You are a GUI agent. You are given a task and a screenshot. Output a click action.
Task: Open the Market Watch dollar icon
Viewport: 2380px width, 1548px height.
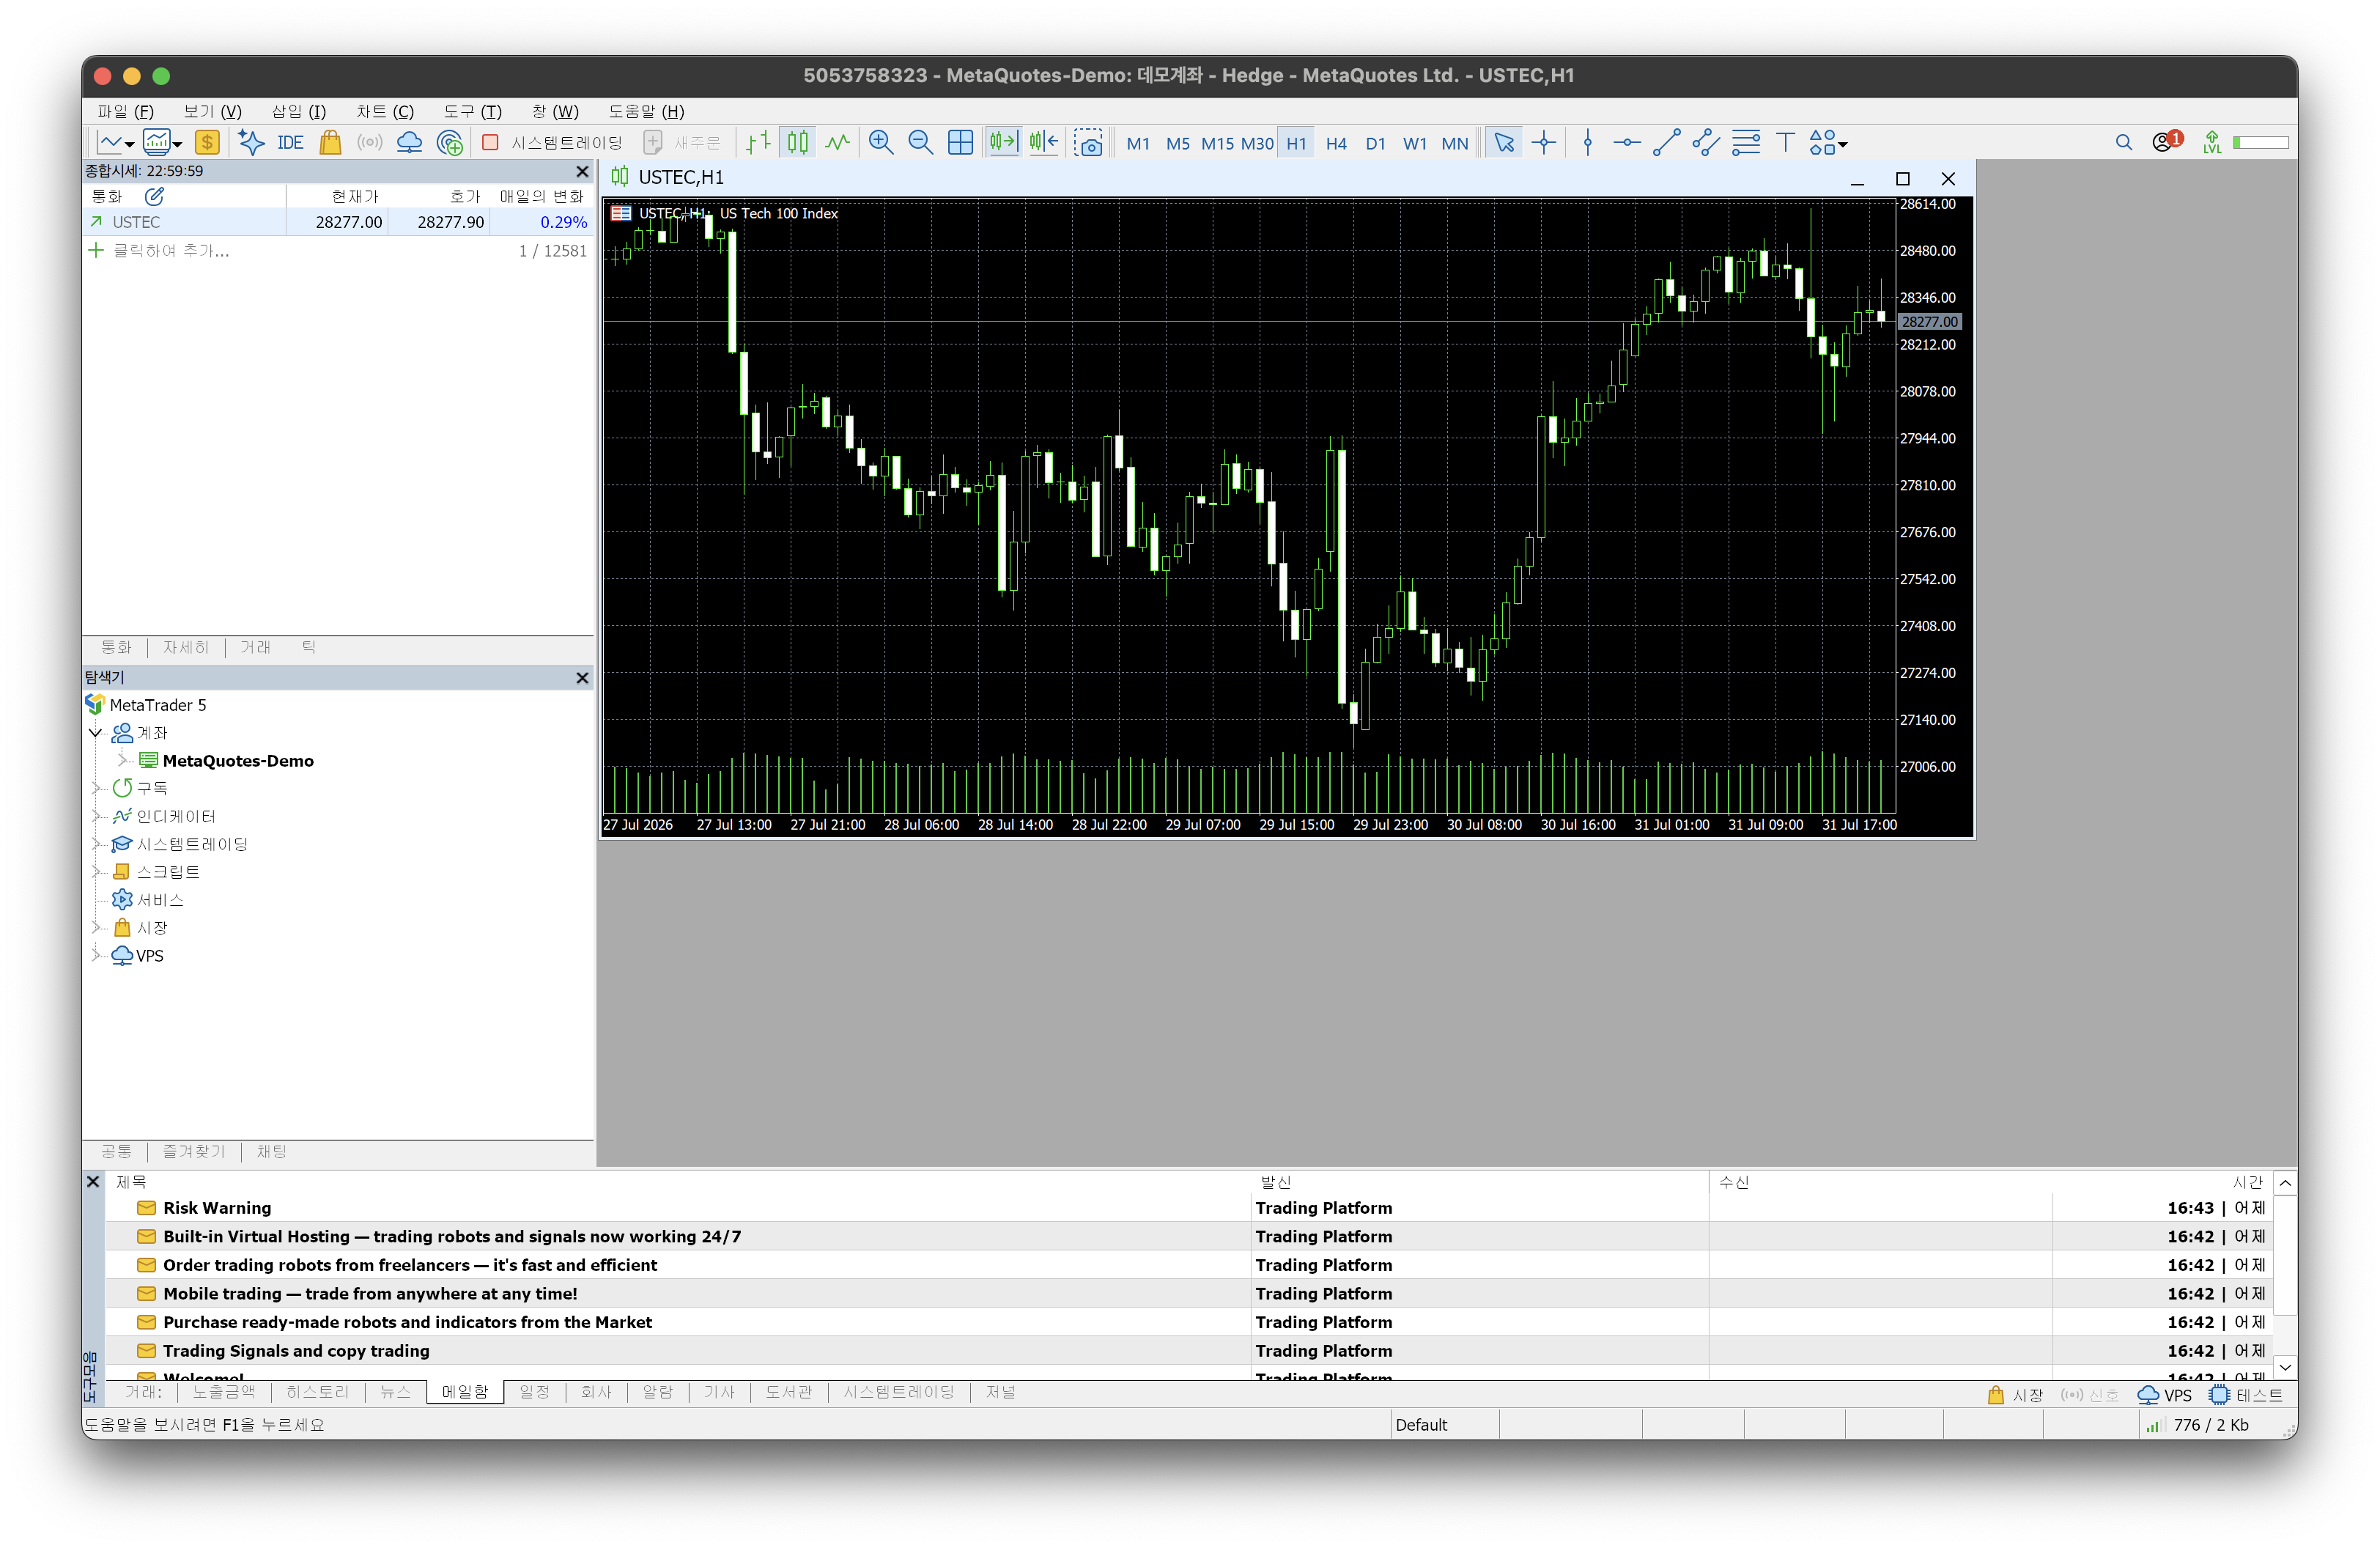pyautogui.click(x=207, y=143)
